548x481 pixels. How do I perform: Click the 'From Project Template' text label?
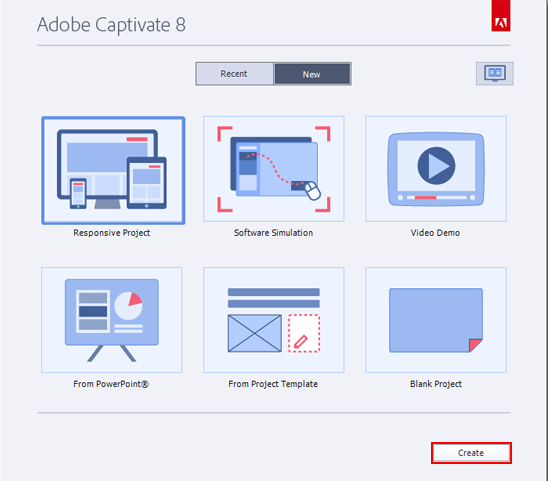(x=273, y=384)
